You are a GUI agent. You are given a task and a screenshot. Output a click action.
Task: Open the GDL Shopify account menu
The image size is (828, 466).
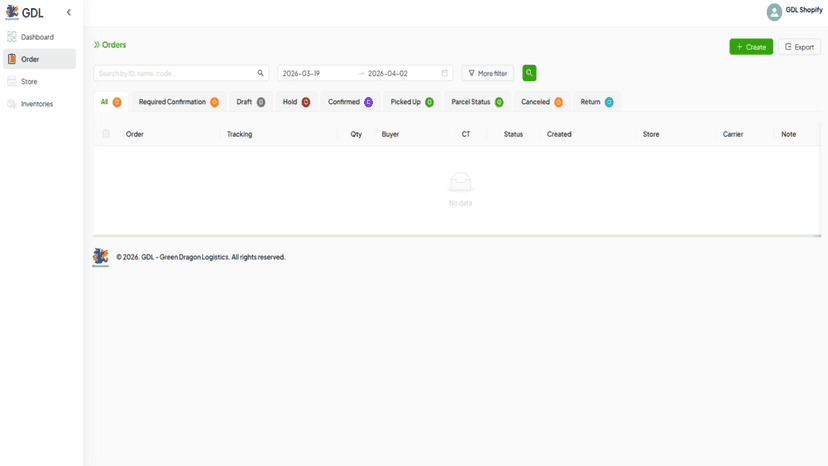tap(804, 10)
